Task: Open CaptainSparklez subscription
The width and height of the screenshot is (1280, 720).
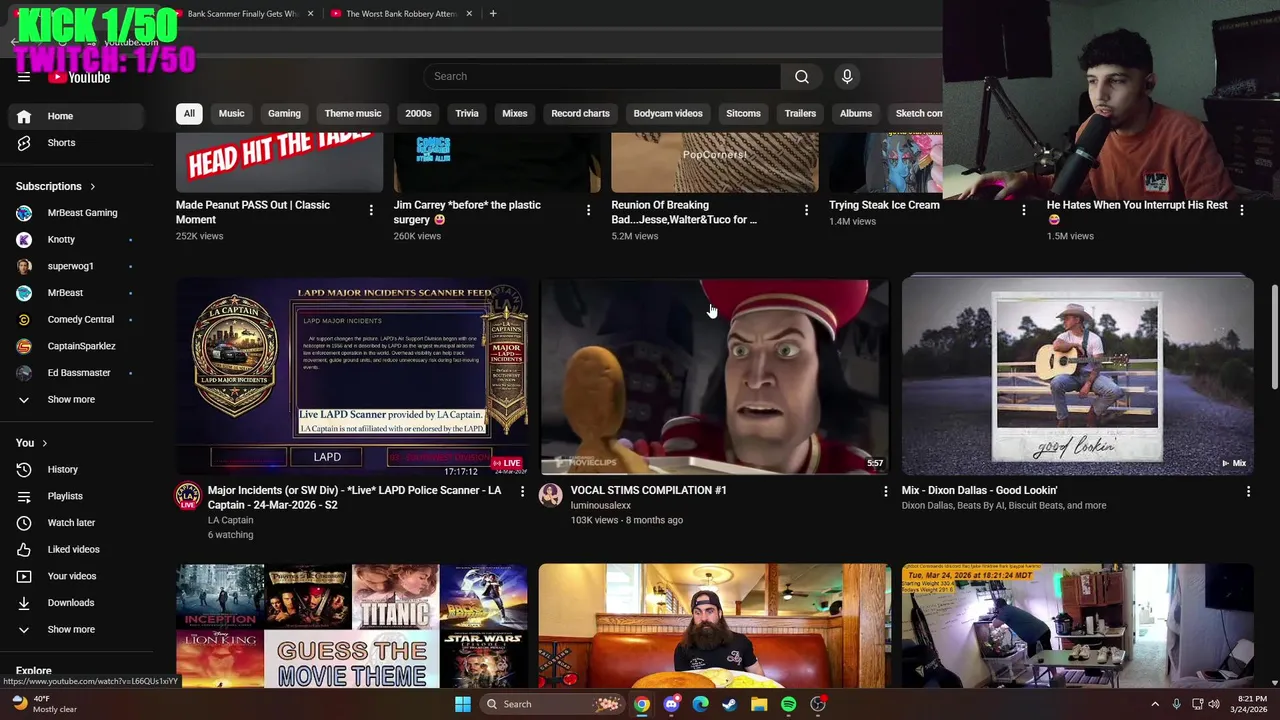Action: 76,346
